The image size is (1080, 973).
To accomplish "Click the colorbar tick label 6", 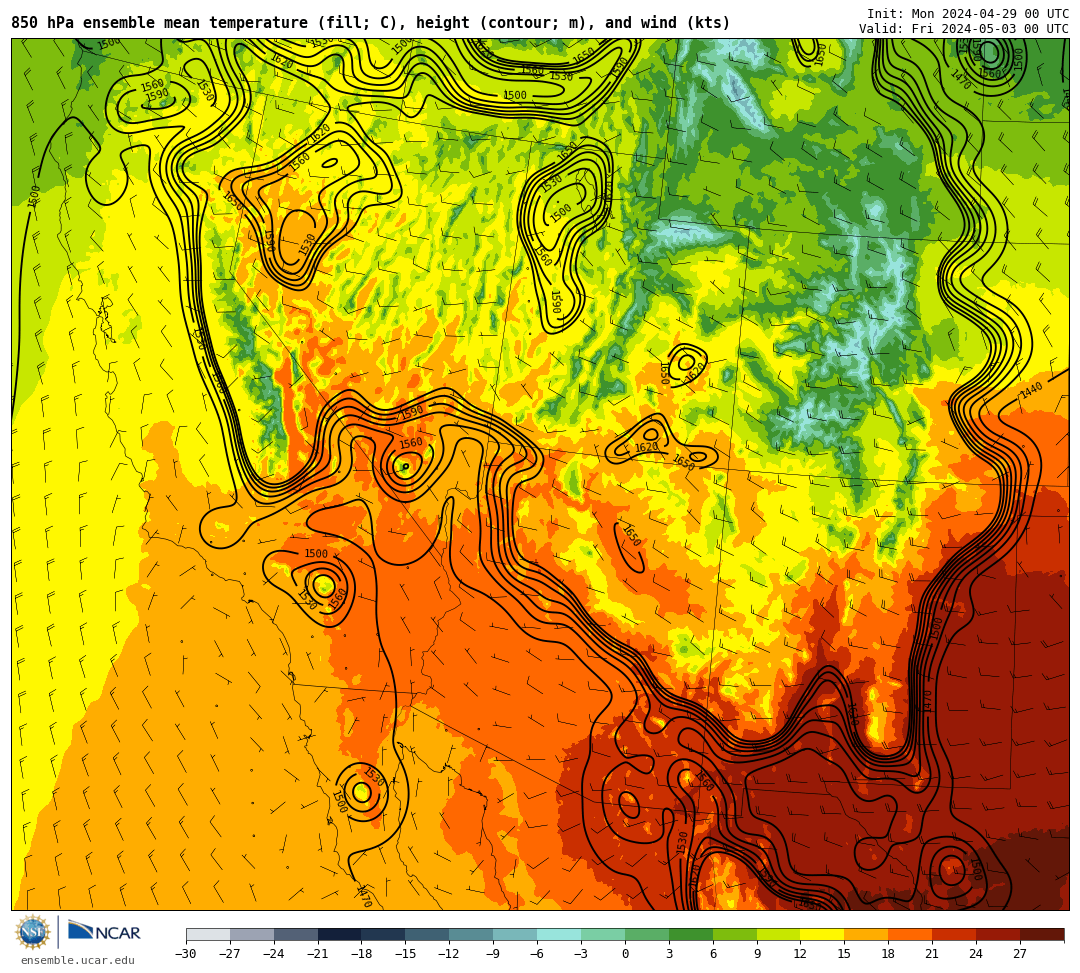I will pos(713,954).
